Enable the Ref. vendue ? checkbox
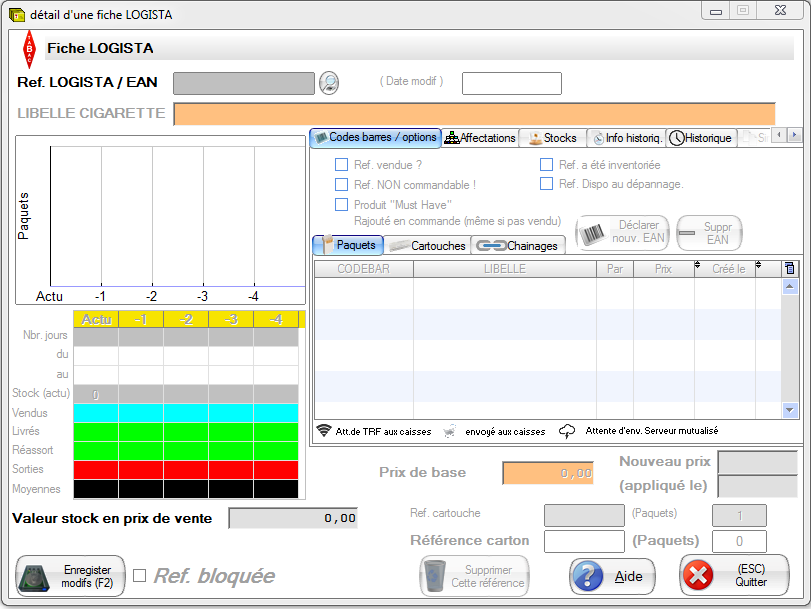The width and height of the screenshot is (811, 609). tap(342, 165)
